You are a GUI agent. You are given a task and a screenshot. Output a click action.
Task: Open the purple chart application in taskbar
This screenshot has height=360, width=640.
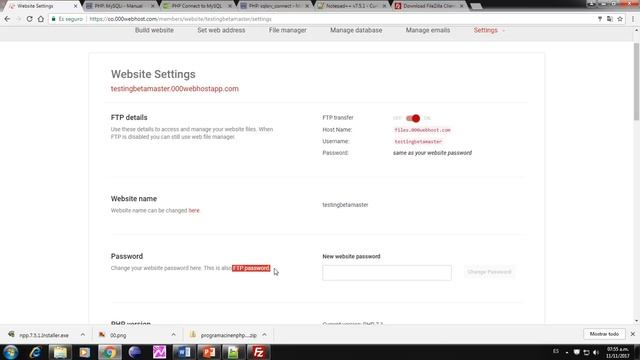(x=159, y=352)
